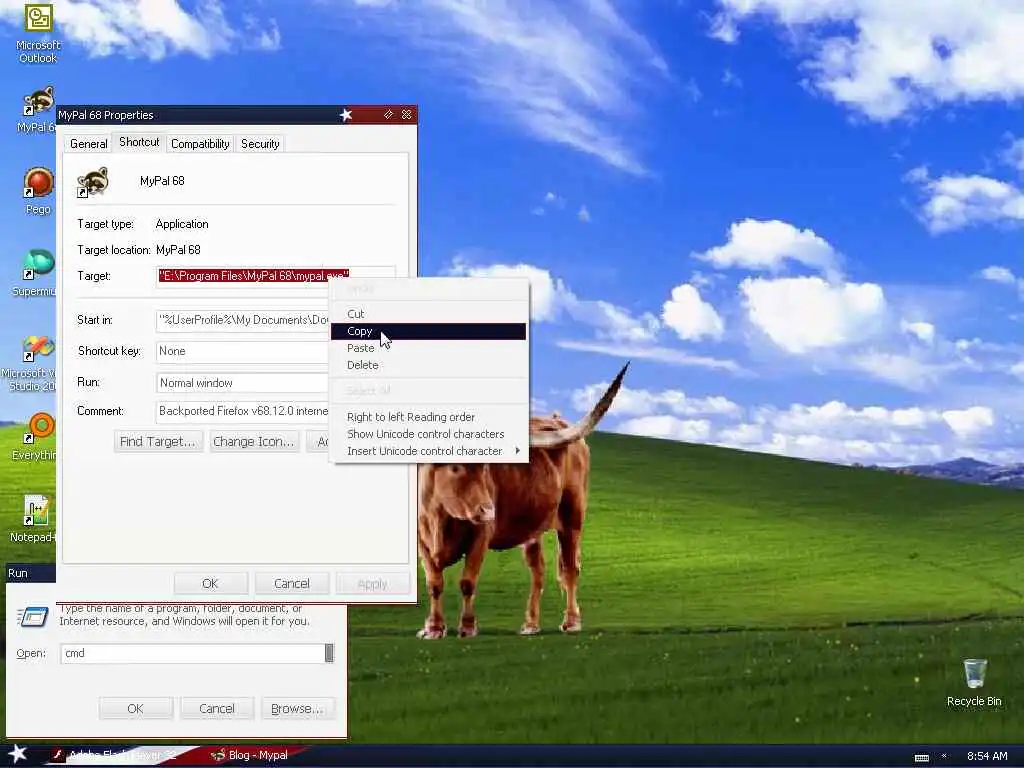Click the Run dialog title bar
Screen dimensions: 1024x768
(30, 573)
